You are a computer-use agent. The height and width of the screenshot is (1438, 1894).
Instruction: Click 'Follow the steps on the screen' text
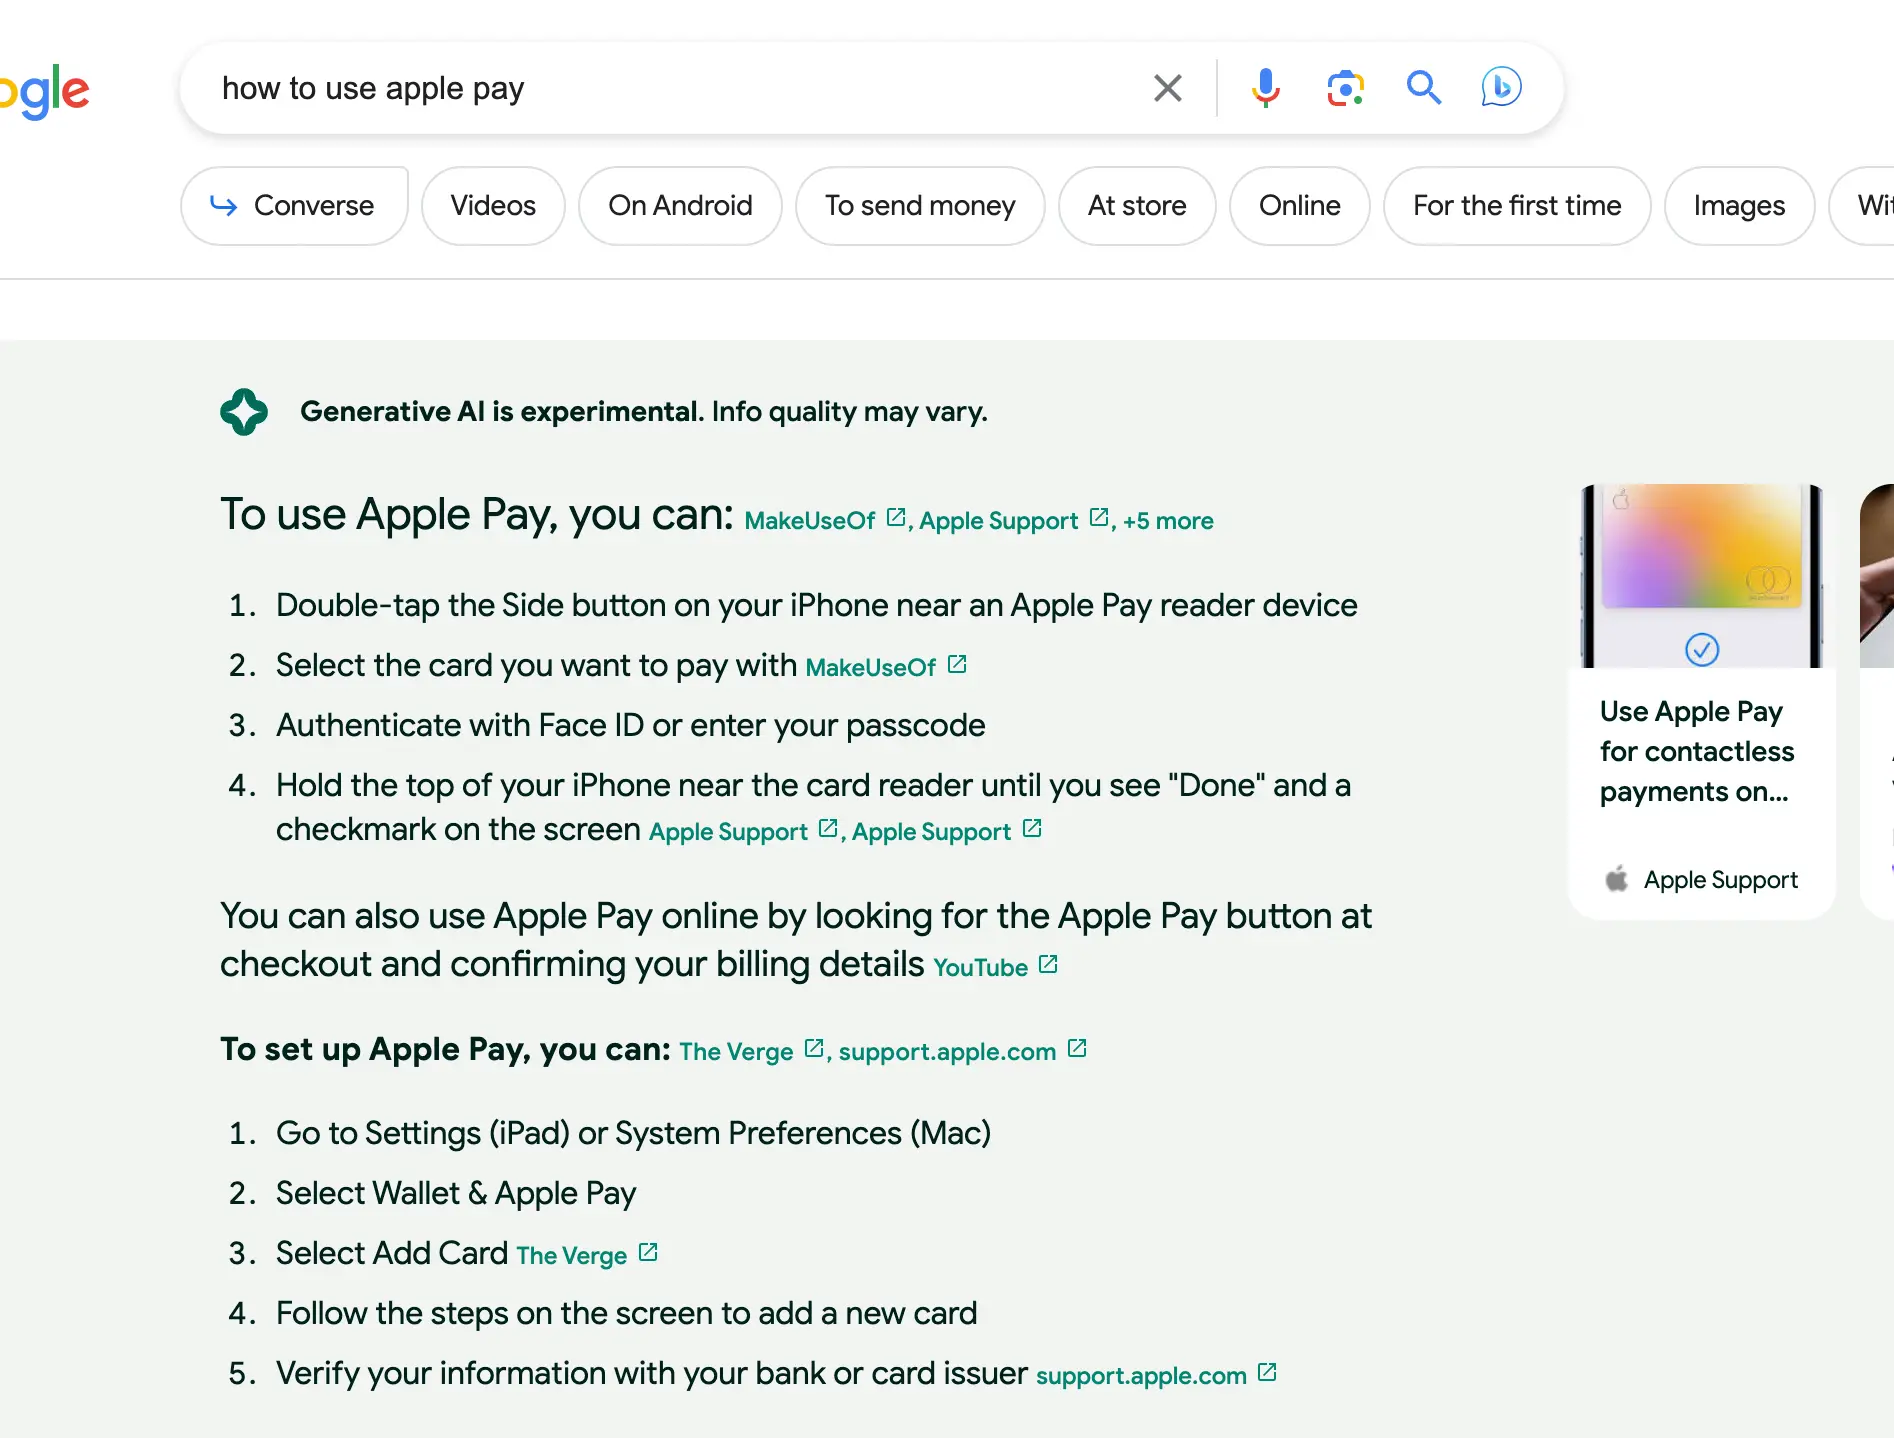pyautogui.click(x=626, y=1314)
